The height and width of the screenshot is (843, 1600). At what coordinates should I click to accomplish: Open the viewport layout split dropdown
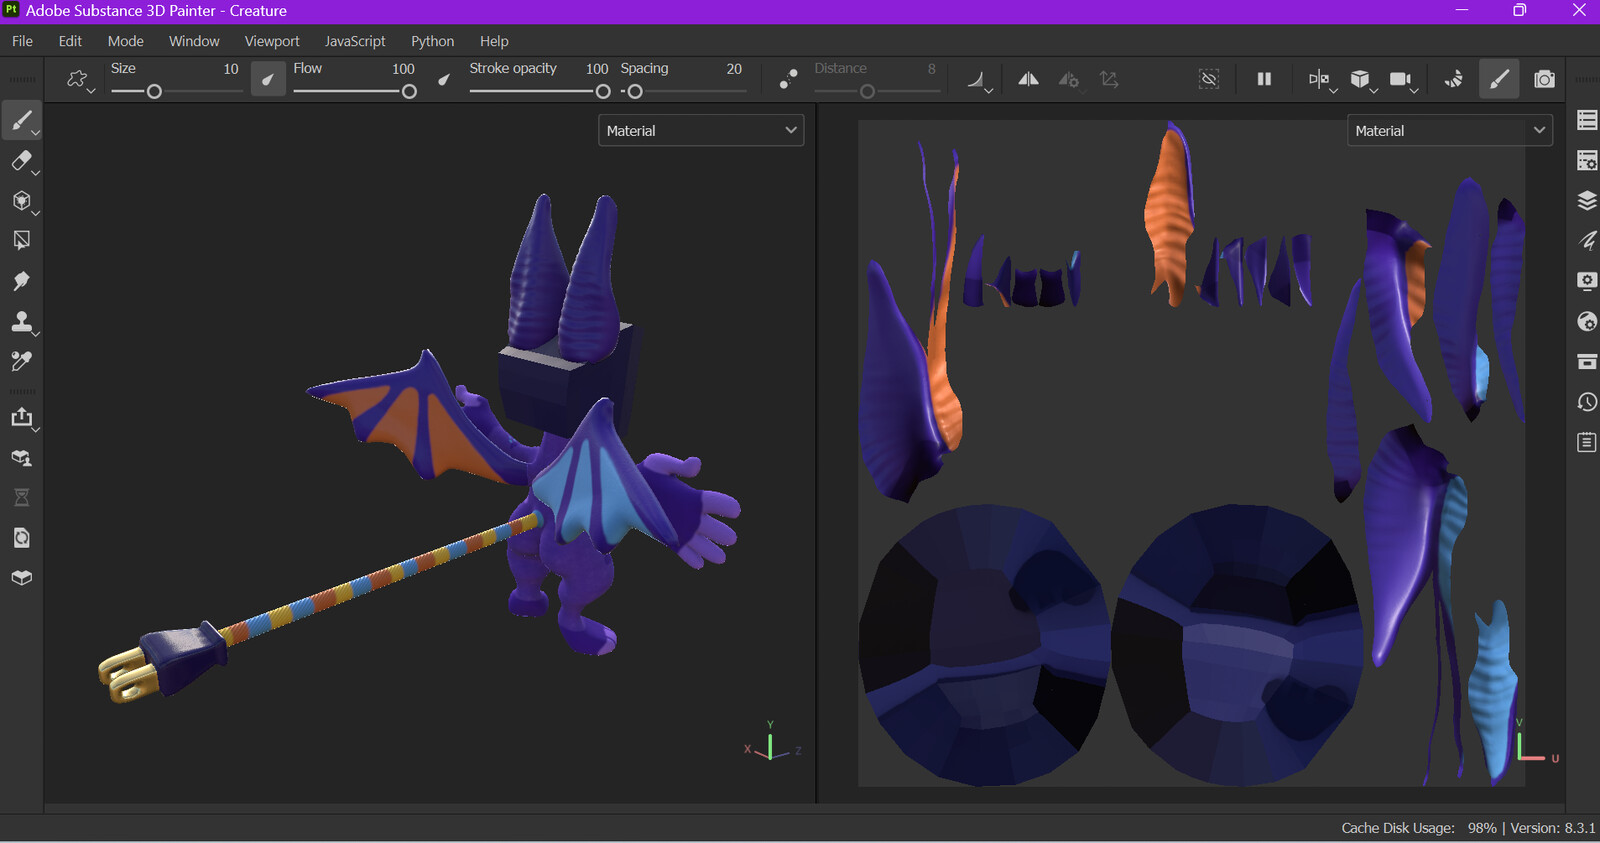(1322, 80)
